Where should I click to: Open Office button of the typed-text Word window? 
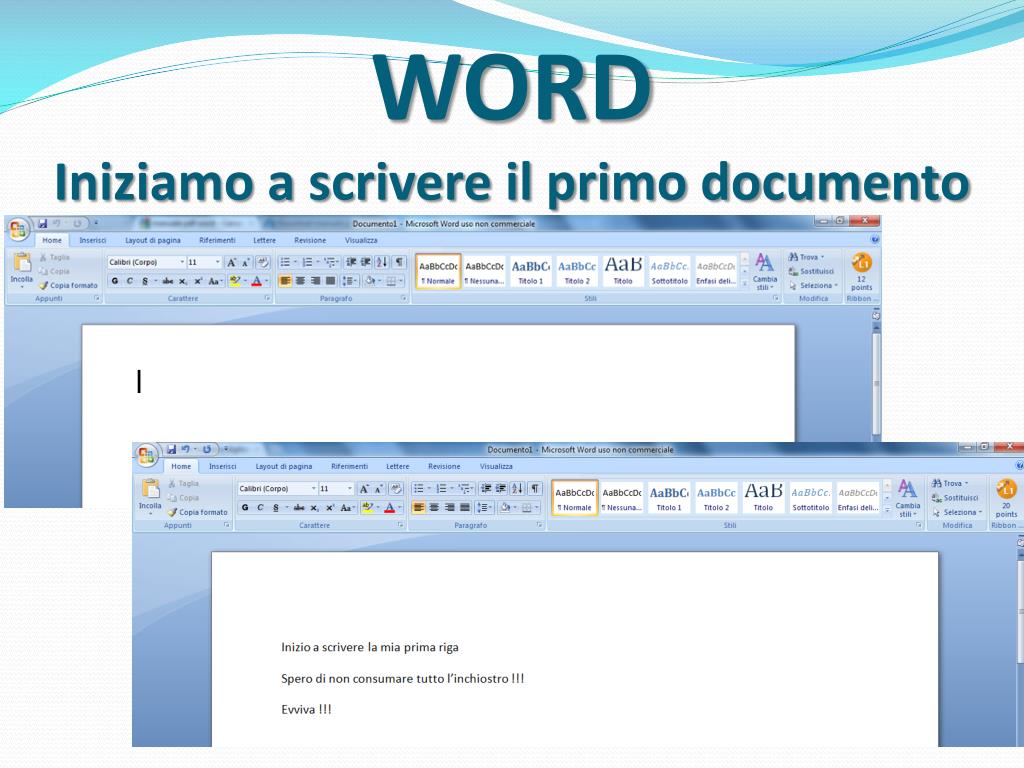click(146, 456)
